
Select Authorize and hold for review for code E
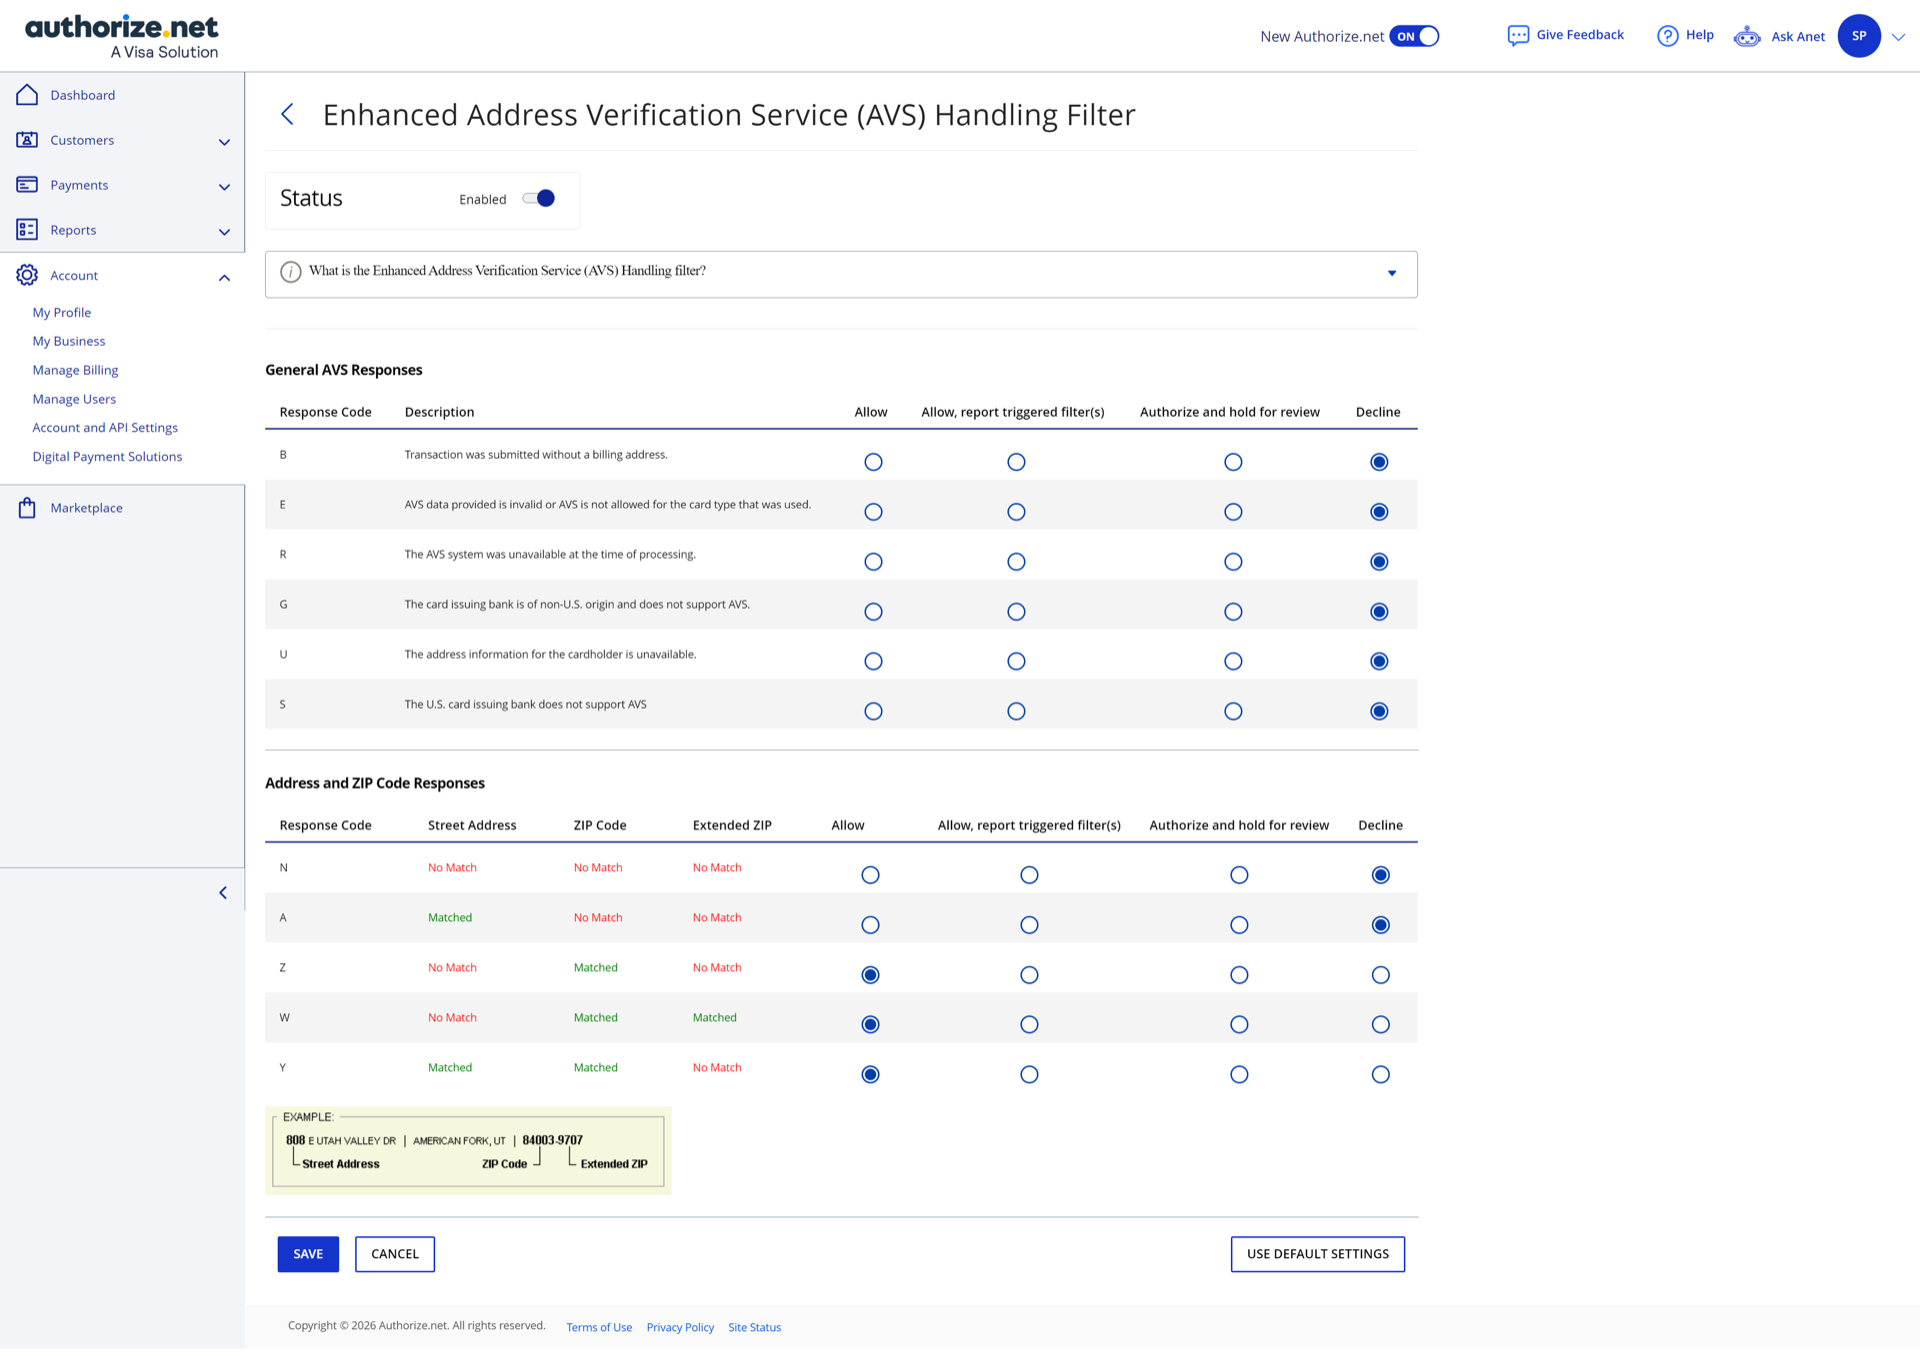coord(1233,512)
